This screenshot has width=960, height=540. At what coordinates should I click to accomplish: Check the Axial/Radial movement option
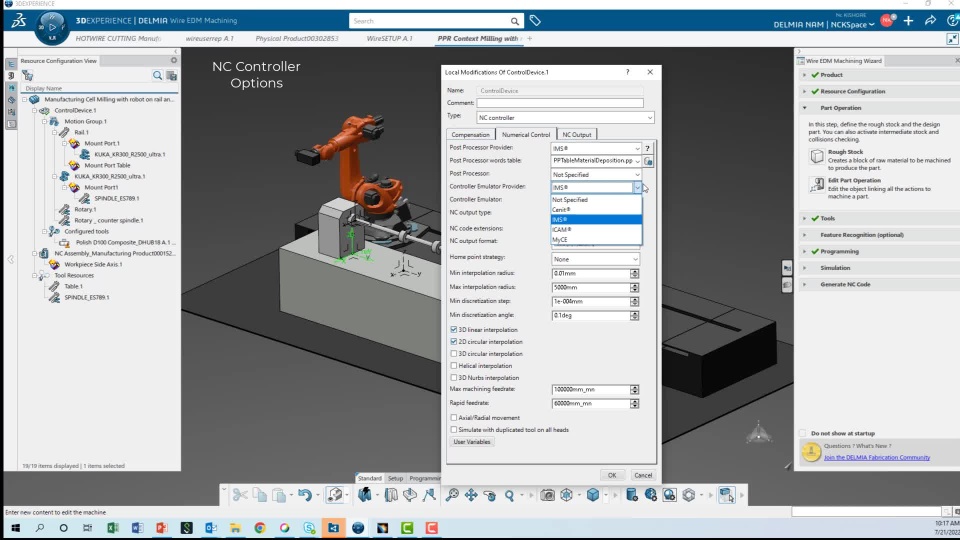454,417
